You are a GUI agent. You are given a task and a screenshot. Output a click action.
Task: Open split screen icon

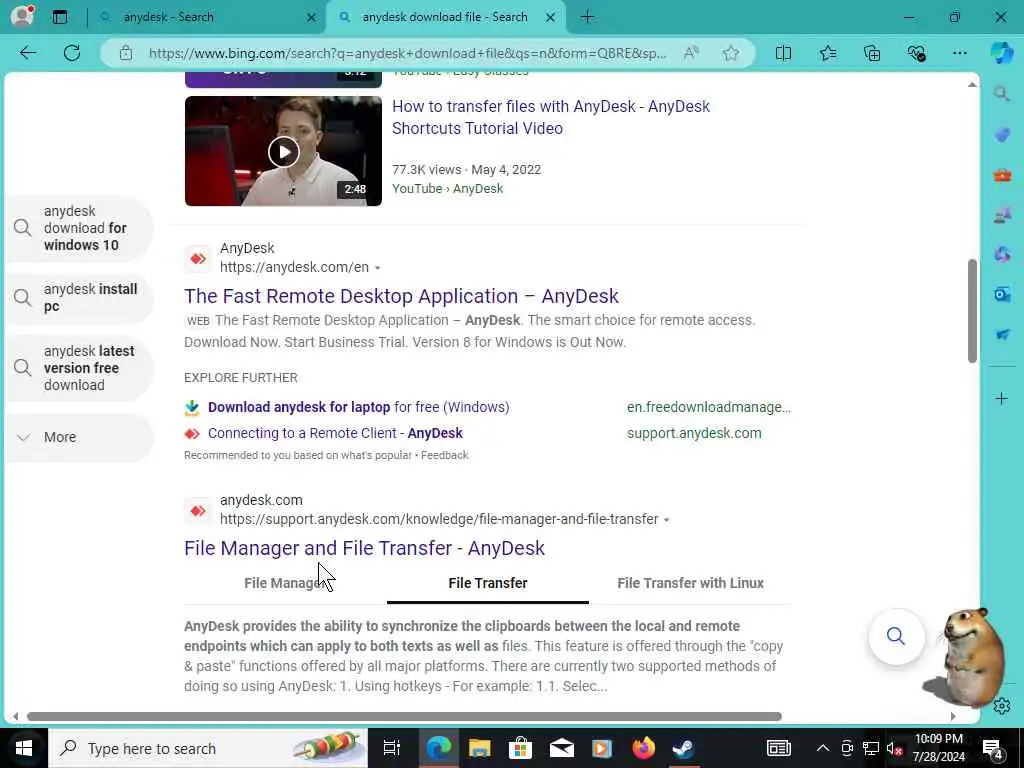click(783, 53)
